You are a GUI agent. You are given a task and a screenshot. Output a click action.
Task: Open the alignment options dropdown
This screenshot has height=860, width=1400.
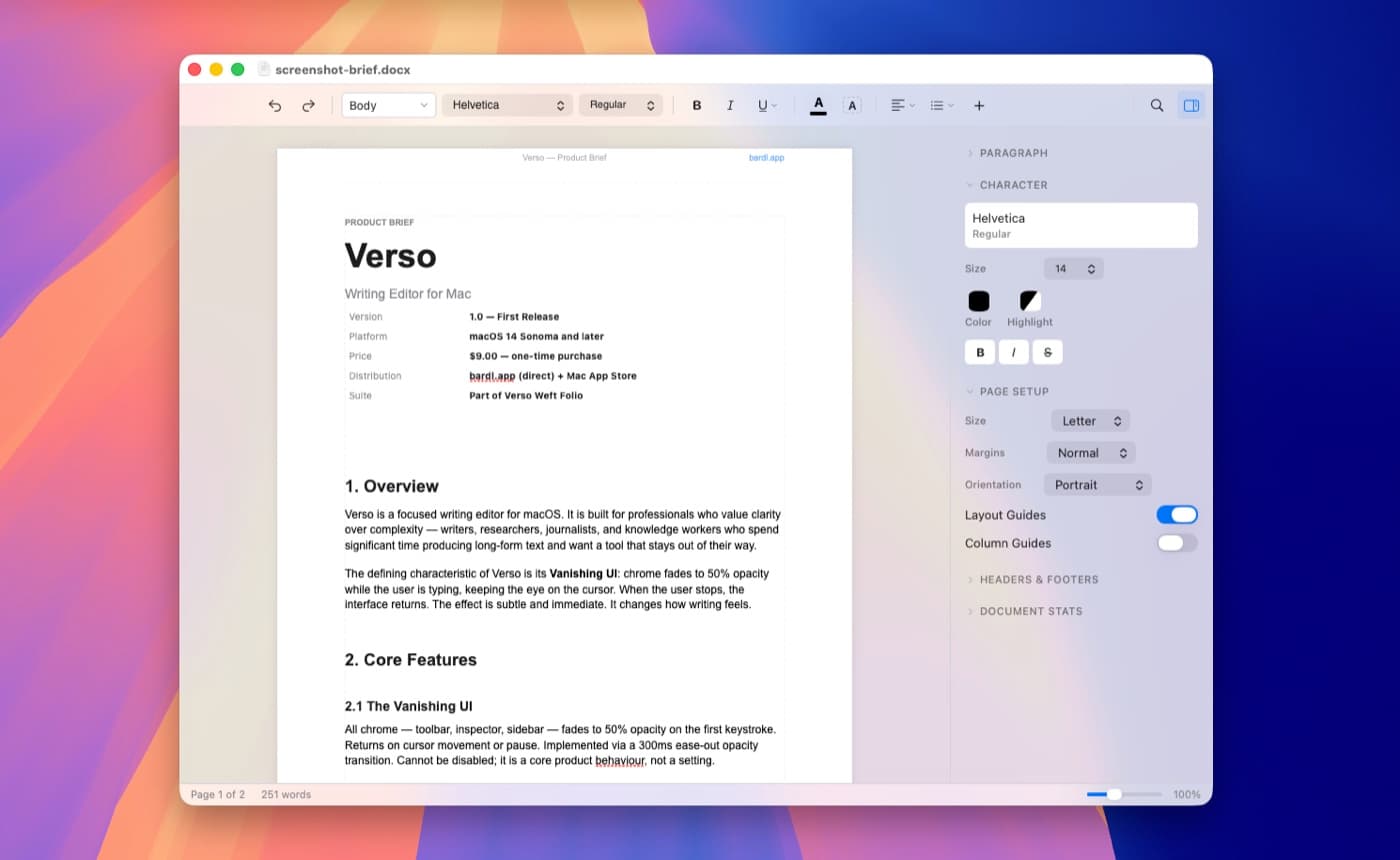click(901, 104)
